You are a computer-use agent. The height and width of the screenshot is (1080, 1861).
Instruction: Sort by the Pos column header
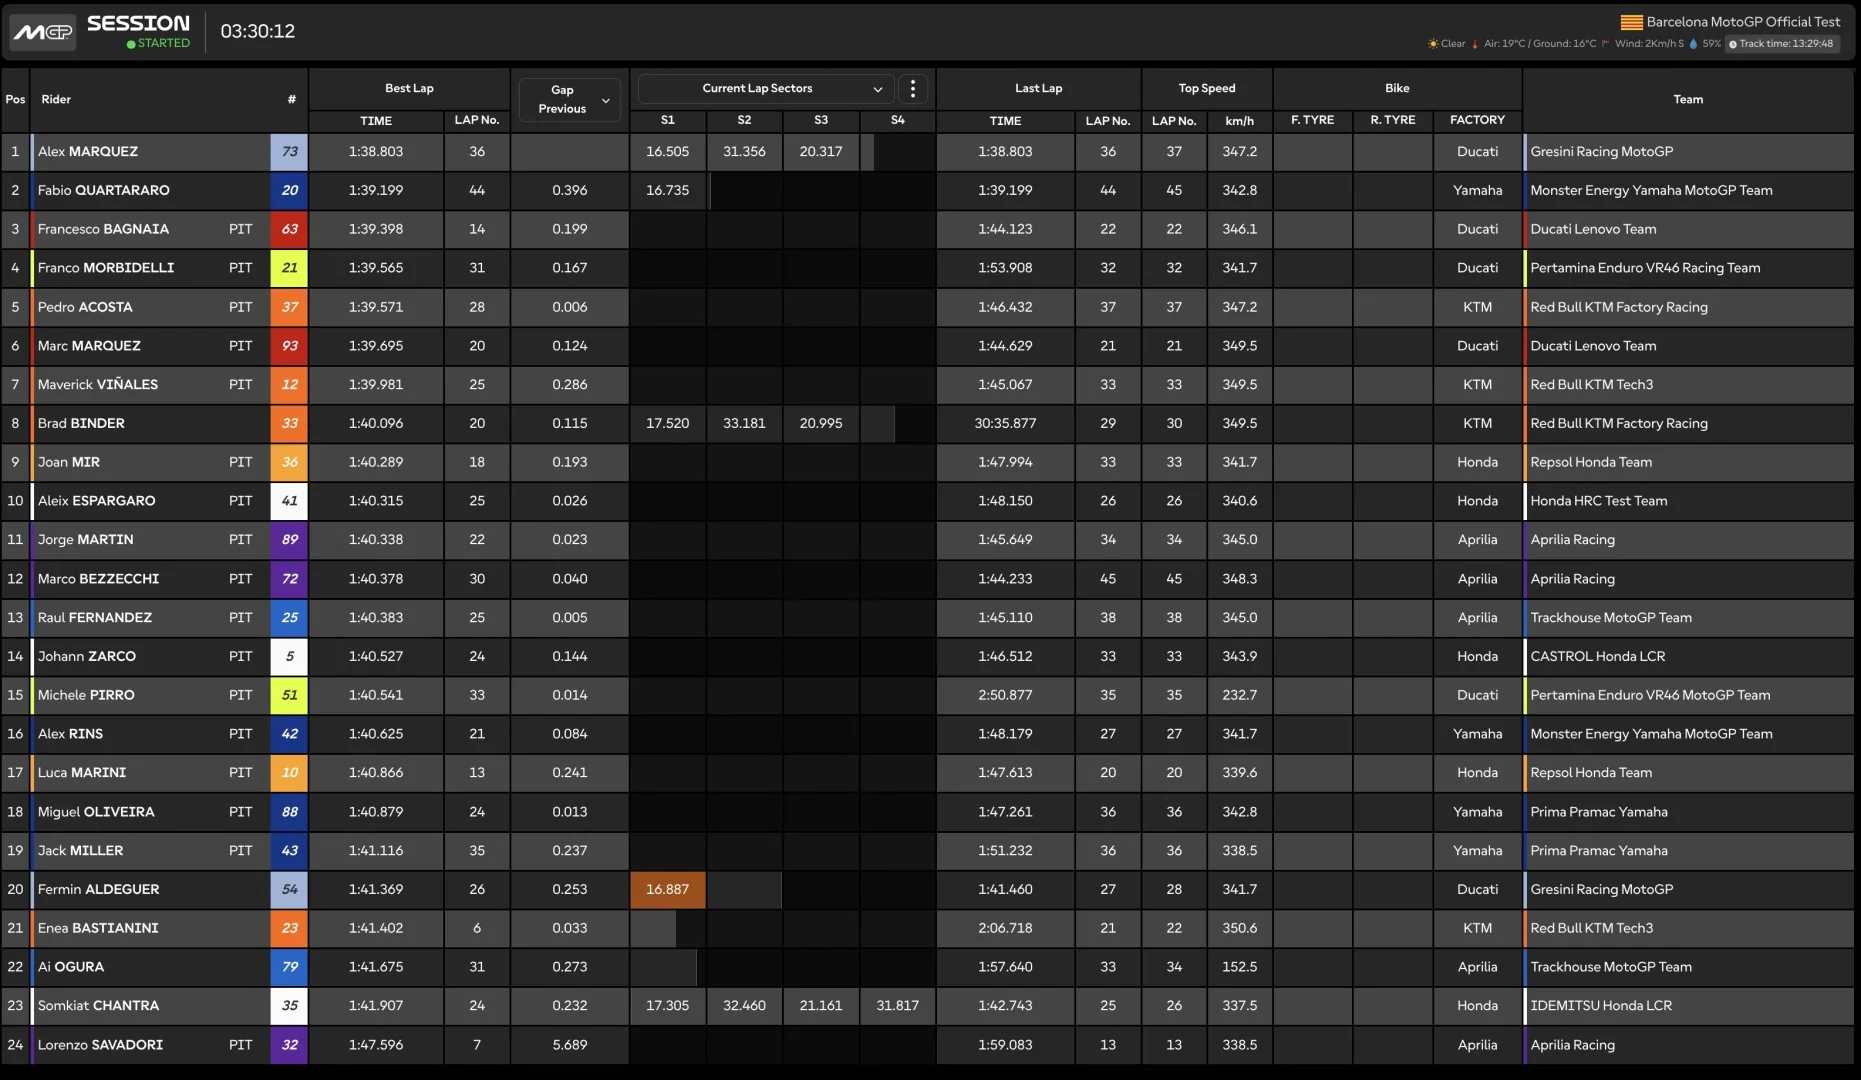pos(15,99)
